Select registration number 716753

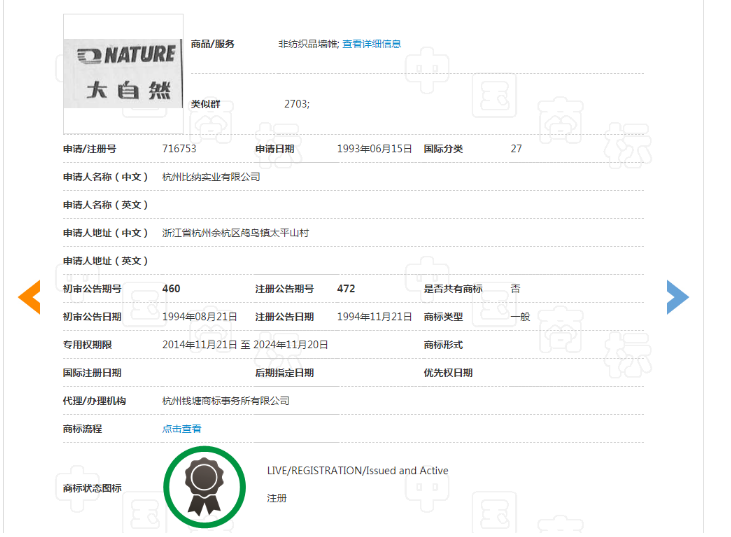179,149
